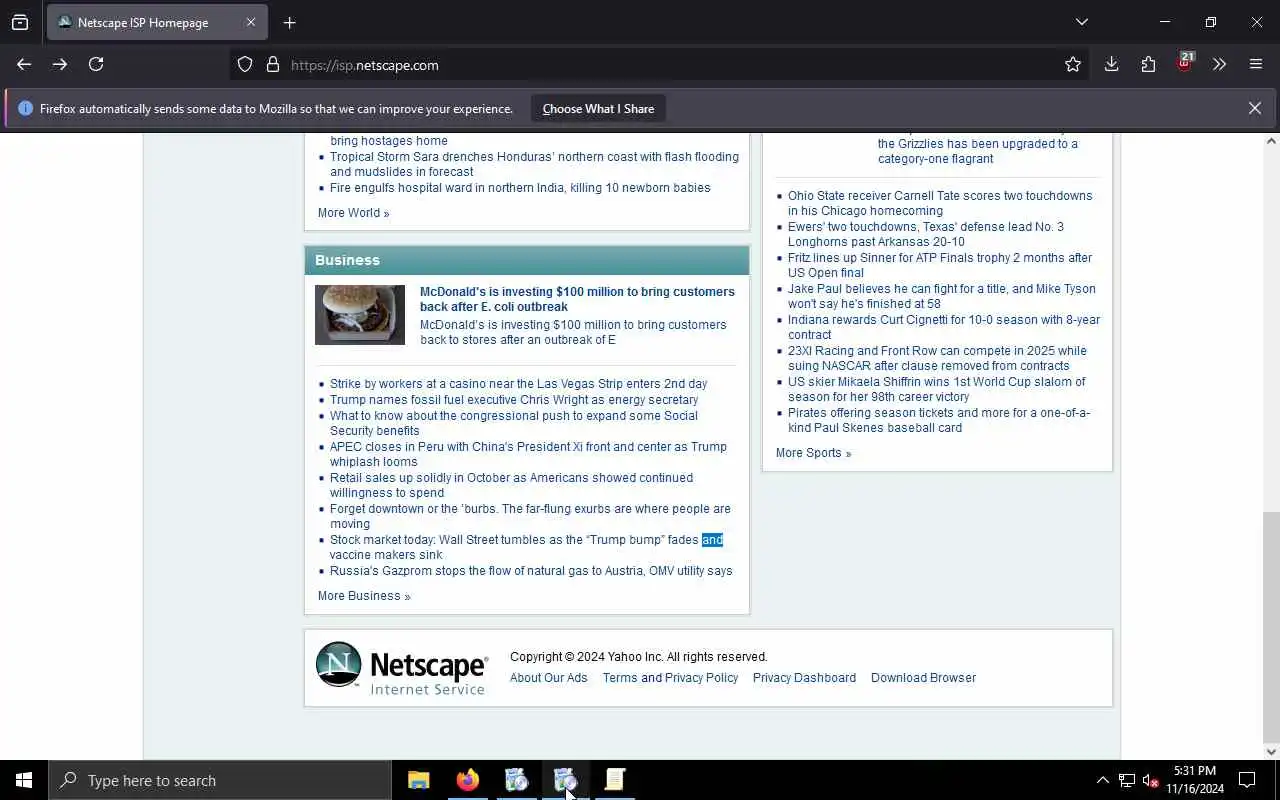Click the taskbar search box

[220, 780]
